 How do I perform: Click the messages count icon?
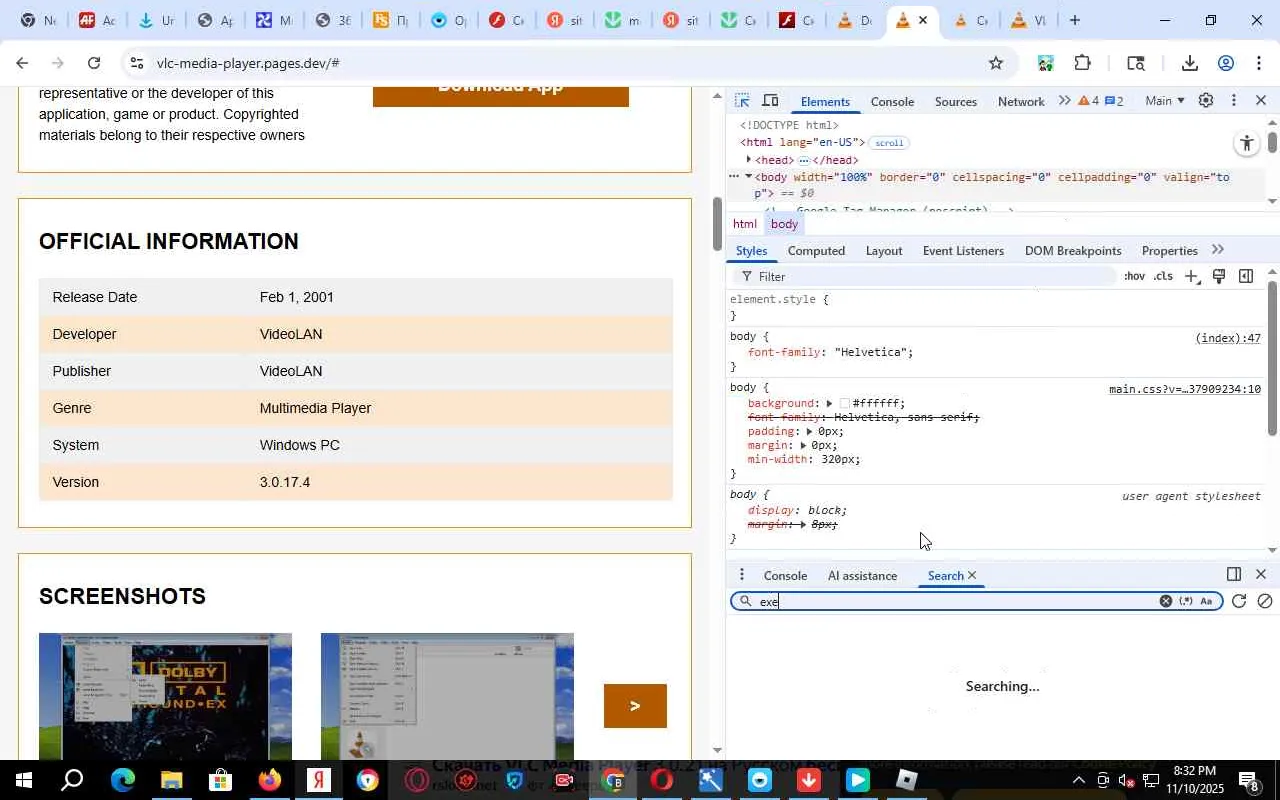point(1114,101)
